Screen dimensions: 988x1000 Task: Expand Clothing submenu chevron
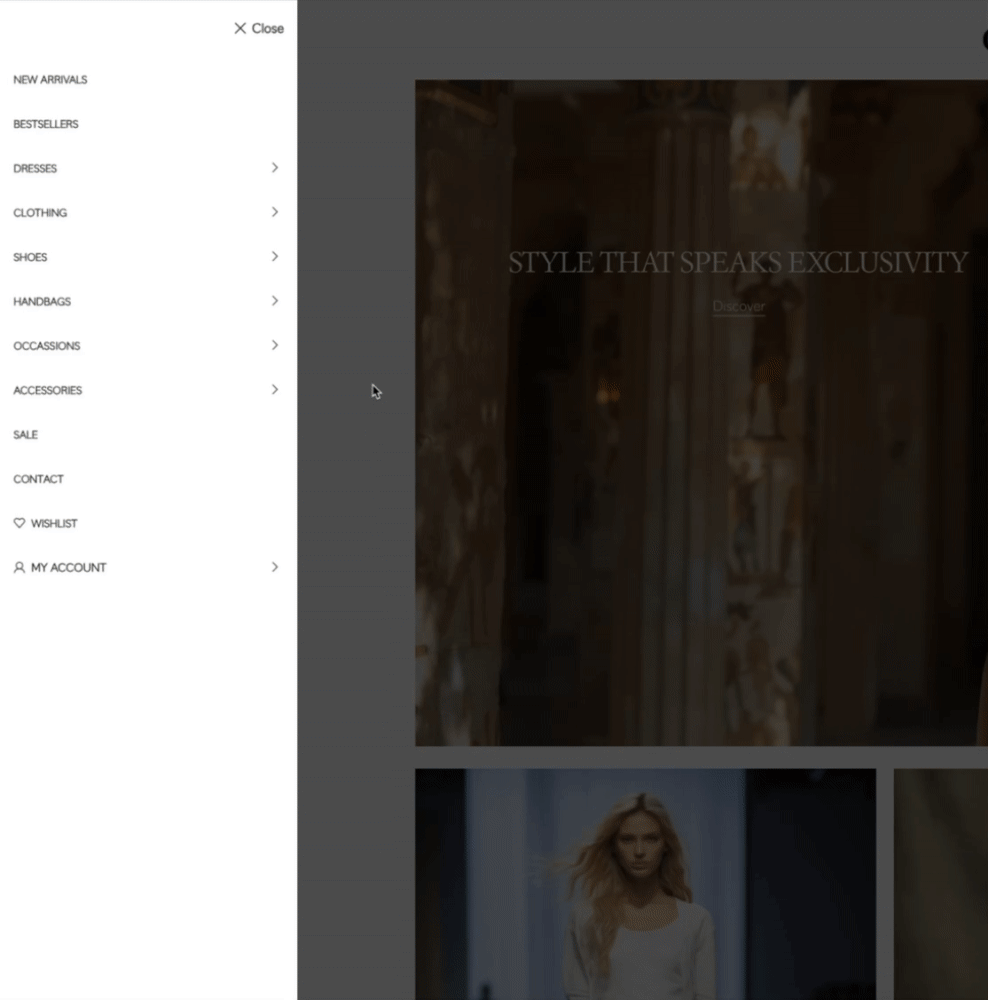click(275, 212)
